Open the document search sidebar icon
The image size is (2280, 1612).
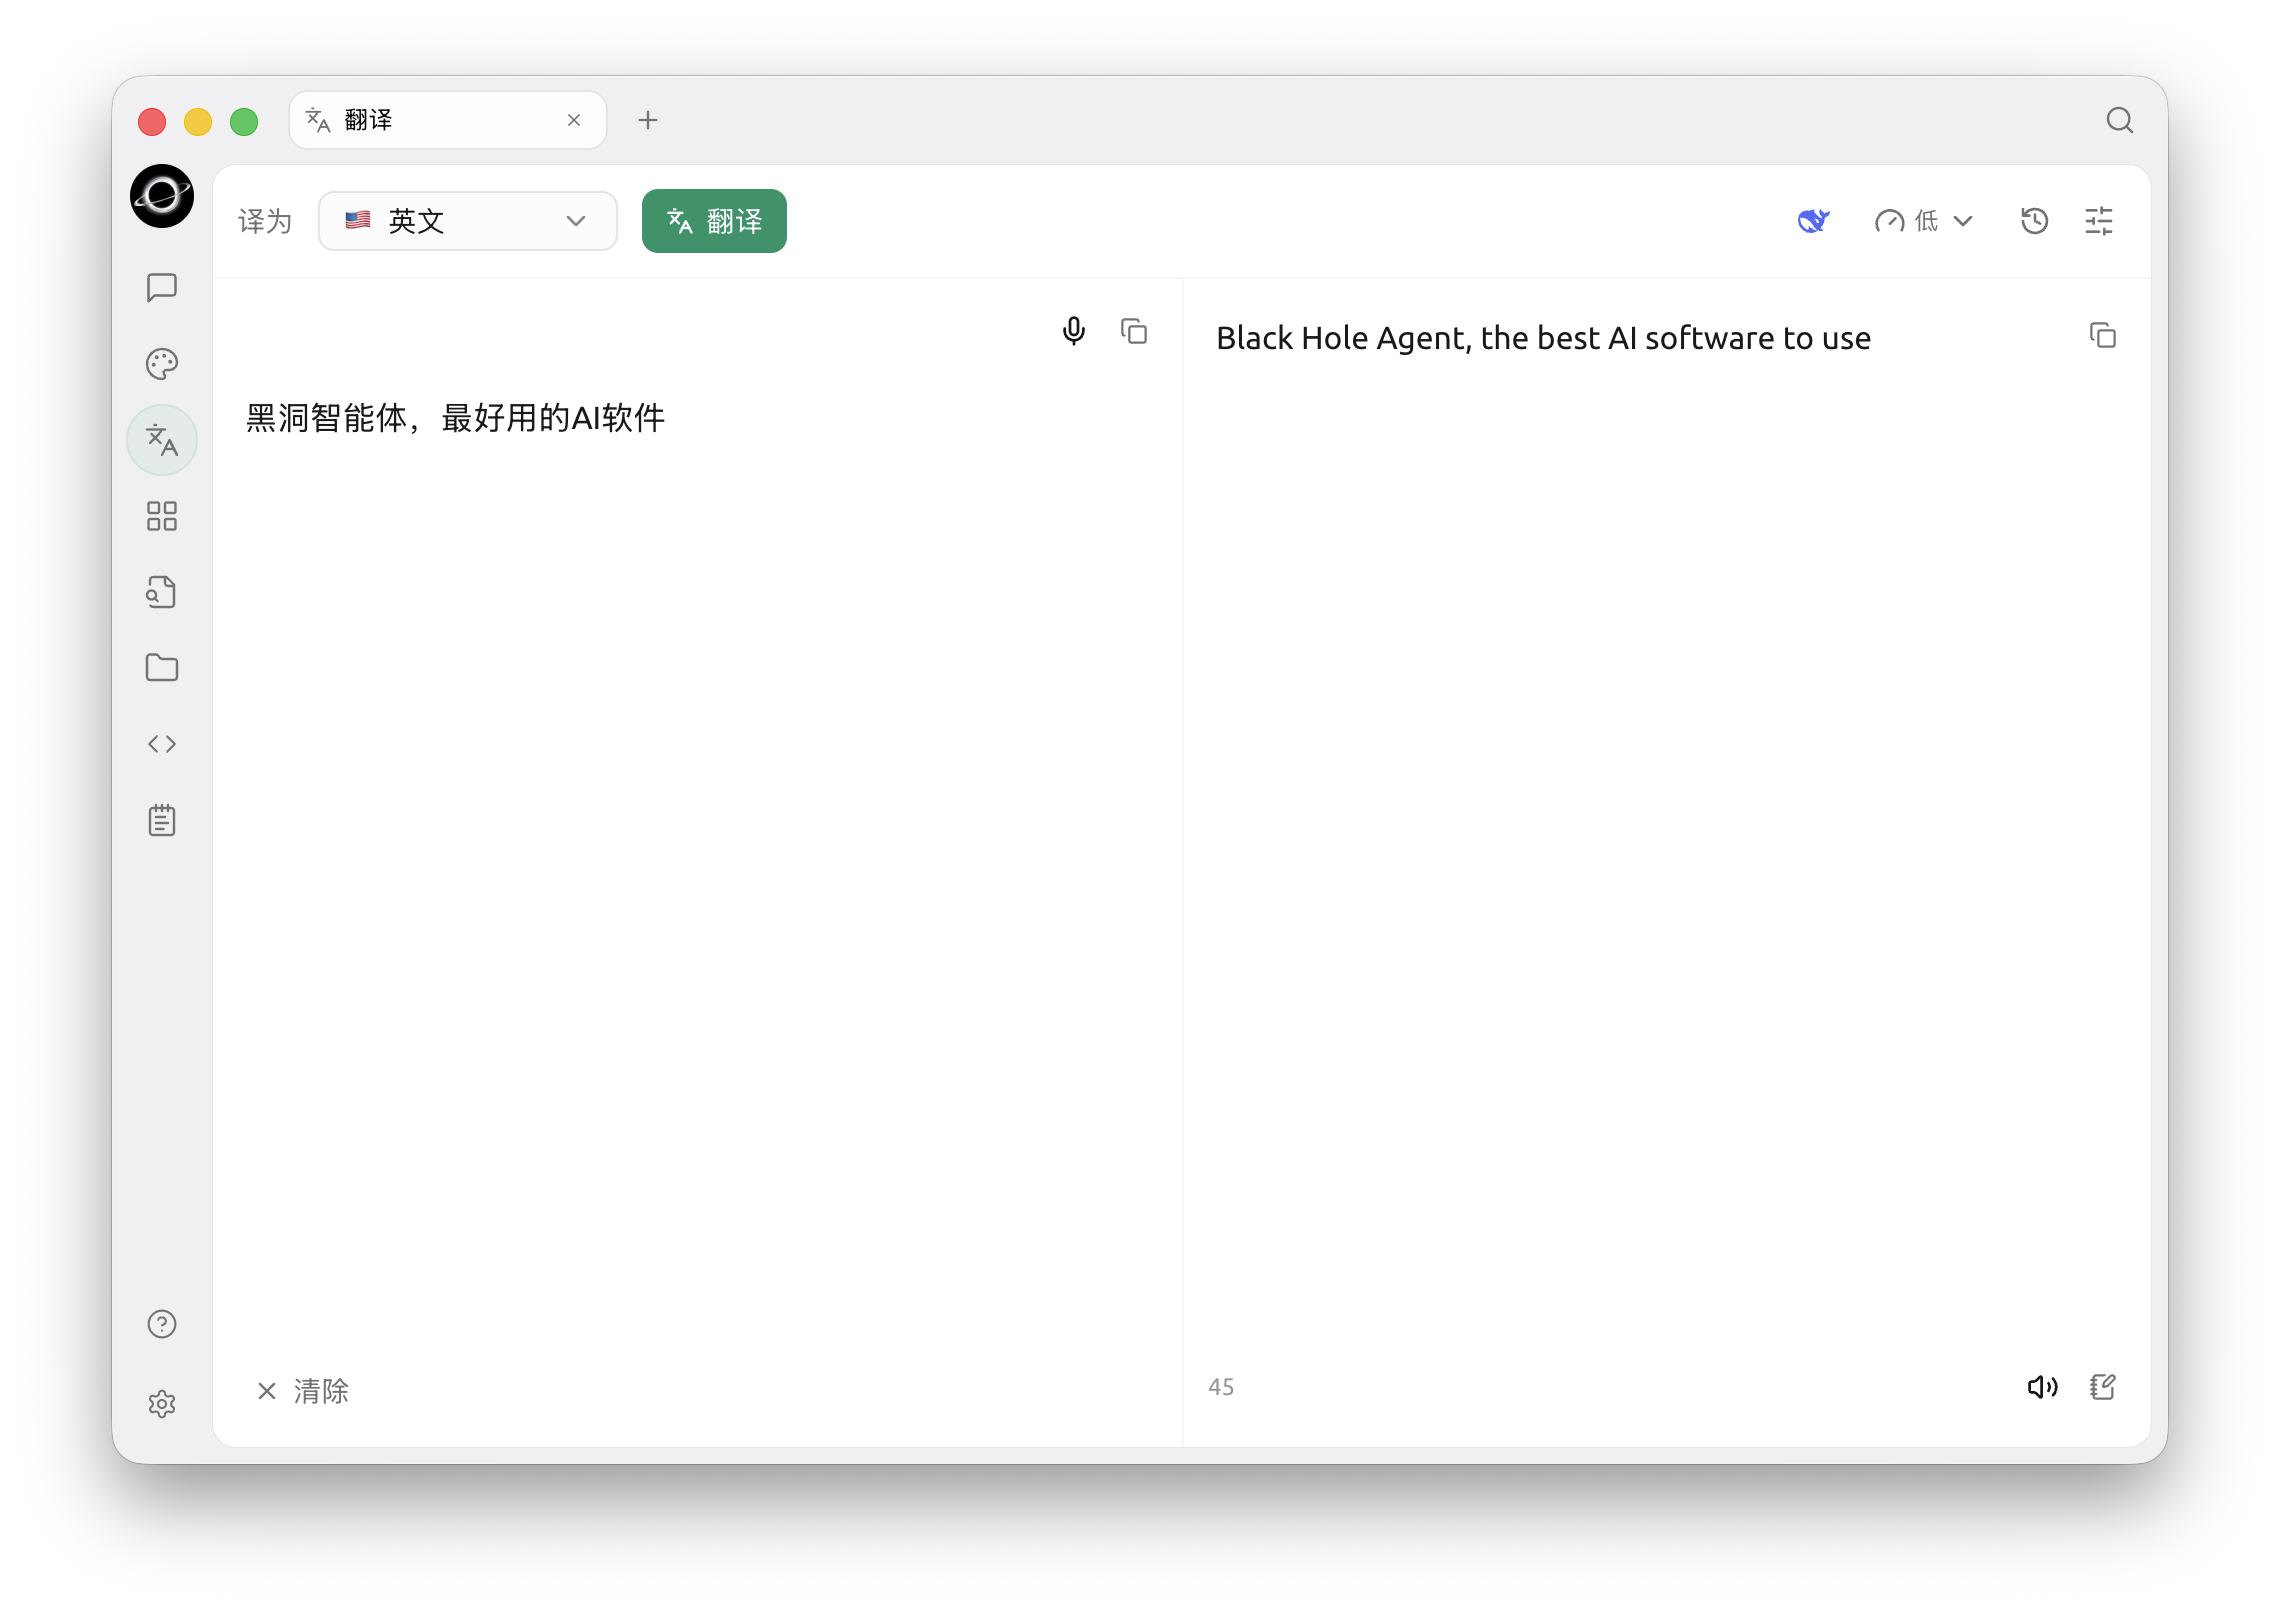[162, 592]
